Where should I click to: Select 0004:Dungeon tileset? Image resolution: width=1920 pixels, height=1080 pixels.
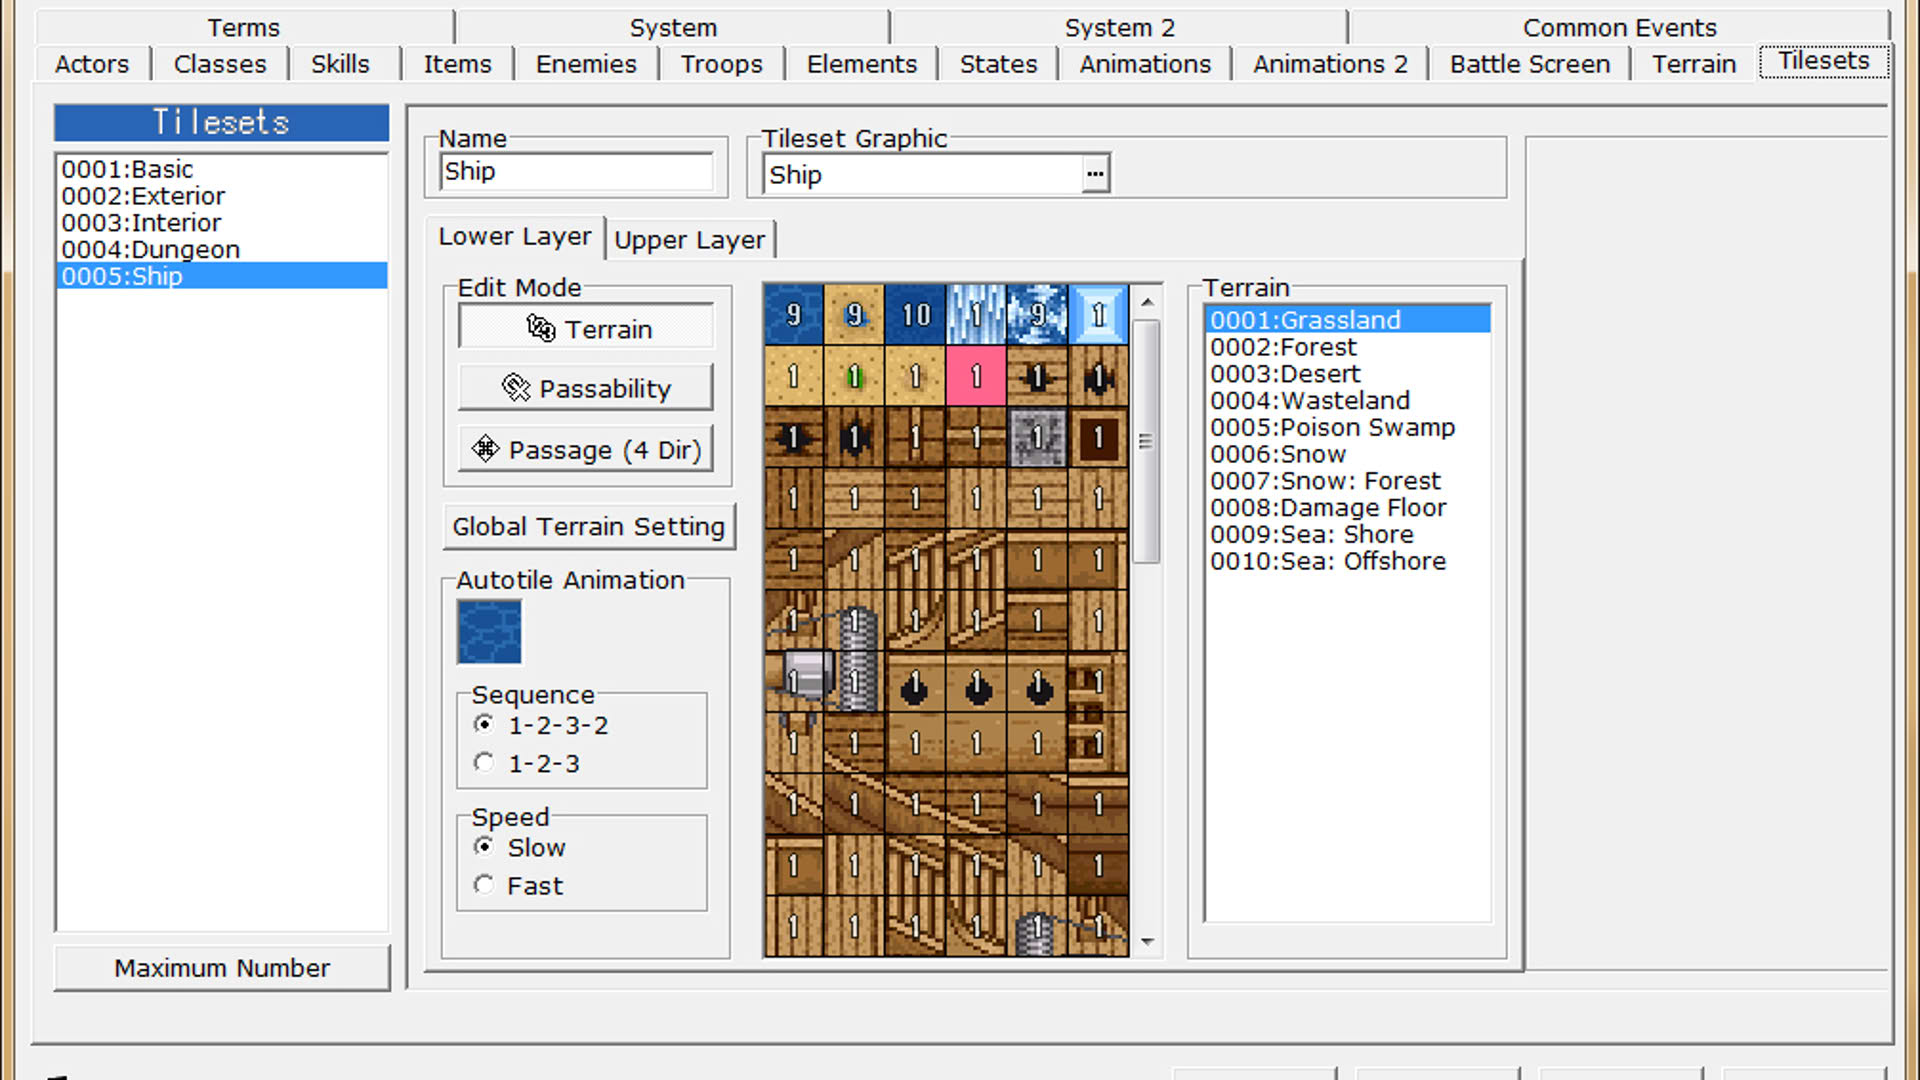222,250
